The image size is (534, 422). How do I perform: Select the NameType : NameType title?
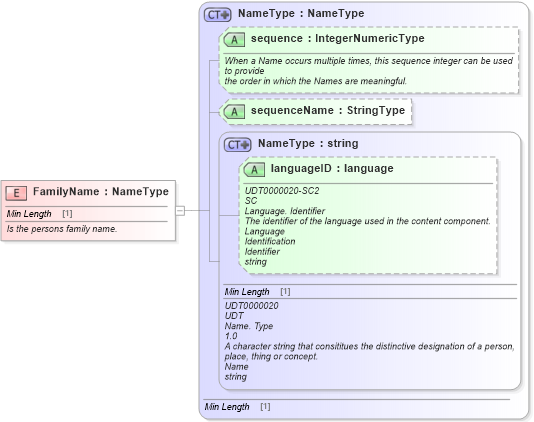(x=301, y=13)
